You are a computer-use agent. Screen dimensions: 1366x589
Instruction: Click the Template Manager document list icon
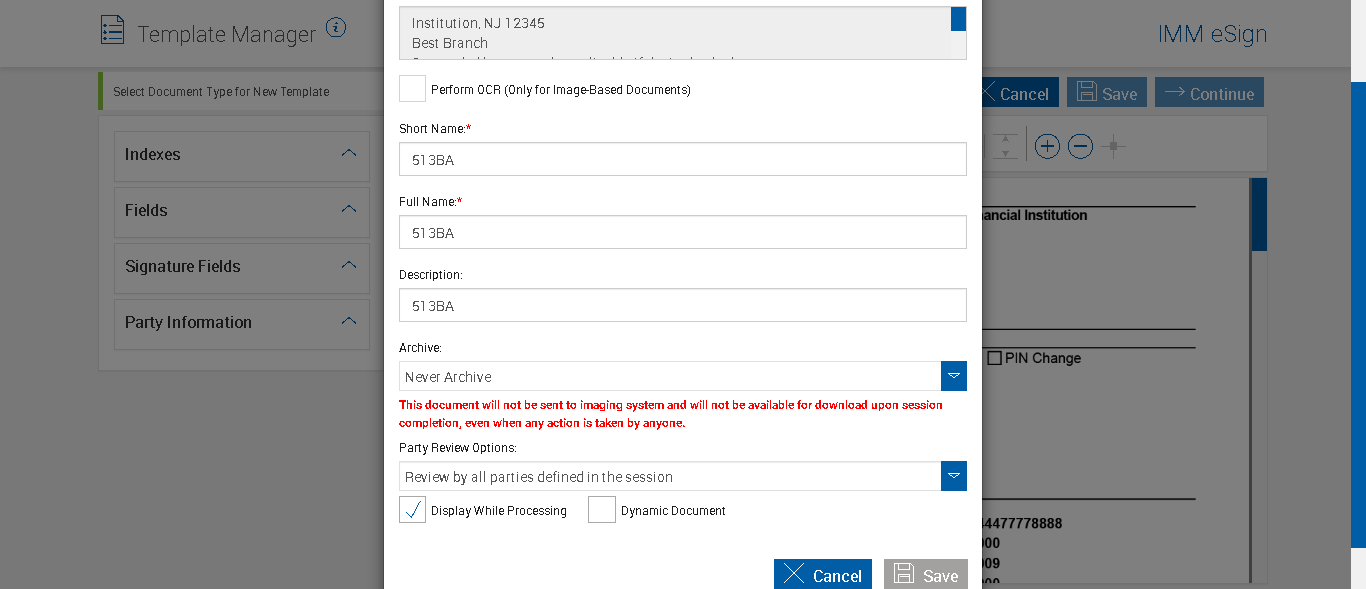pos(113,30)
